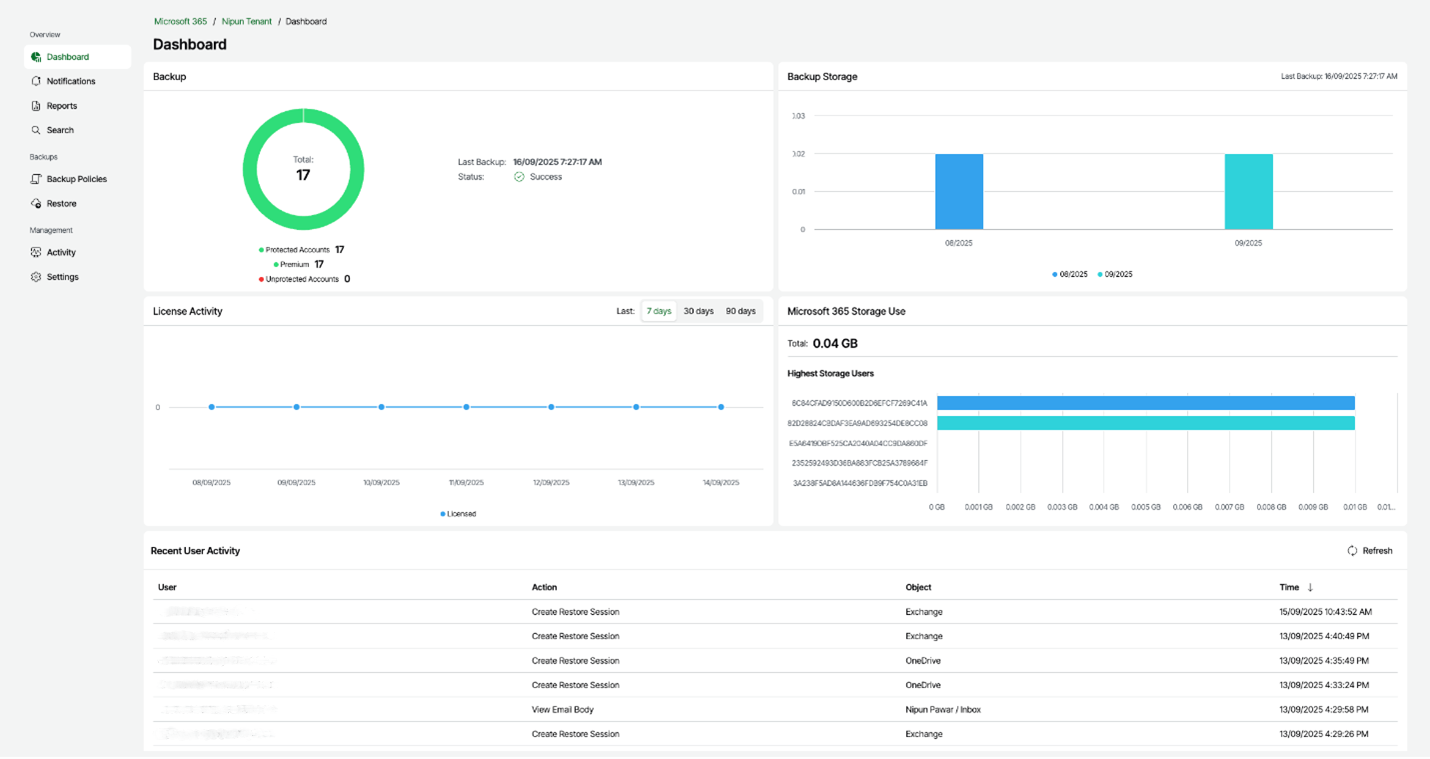Open Notifications via its bell icon
Viewport: 1430px width, 759px height.
(36, 81)
